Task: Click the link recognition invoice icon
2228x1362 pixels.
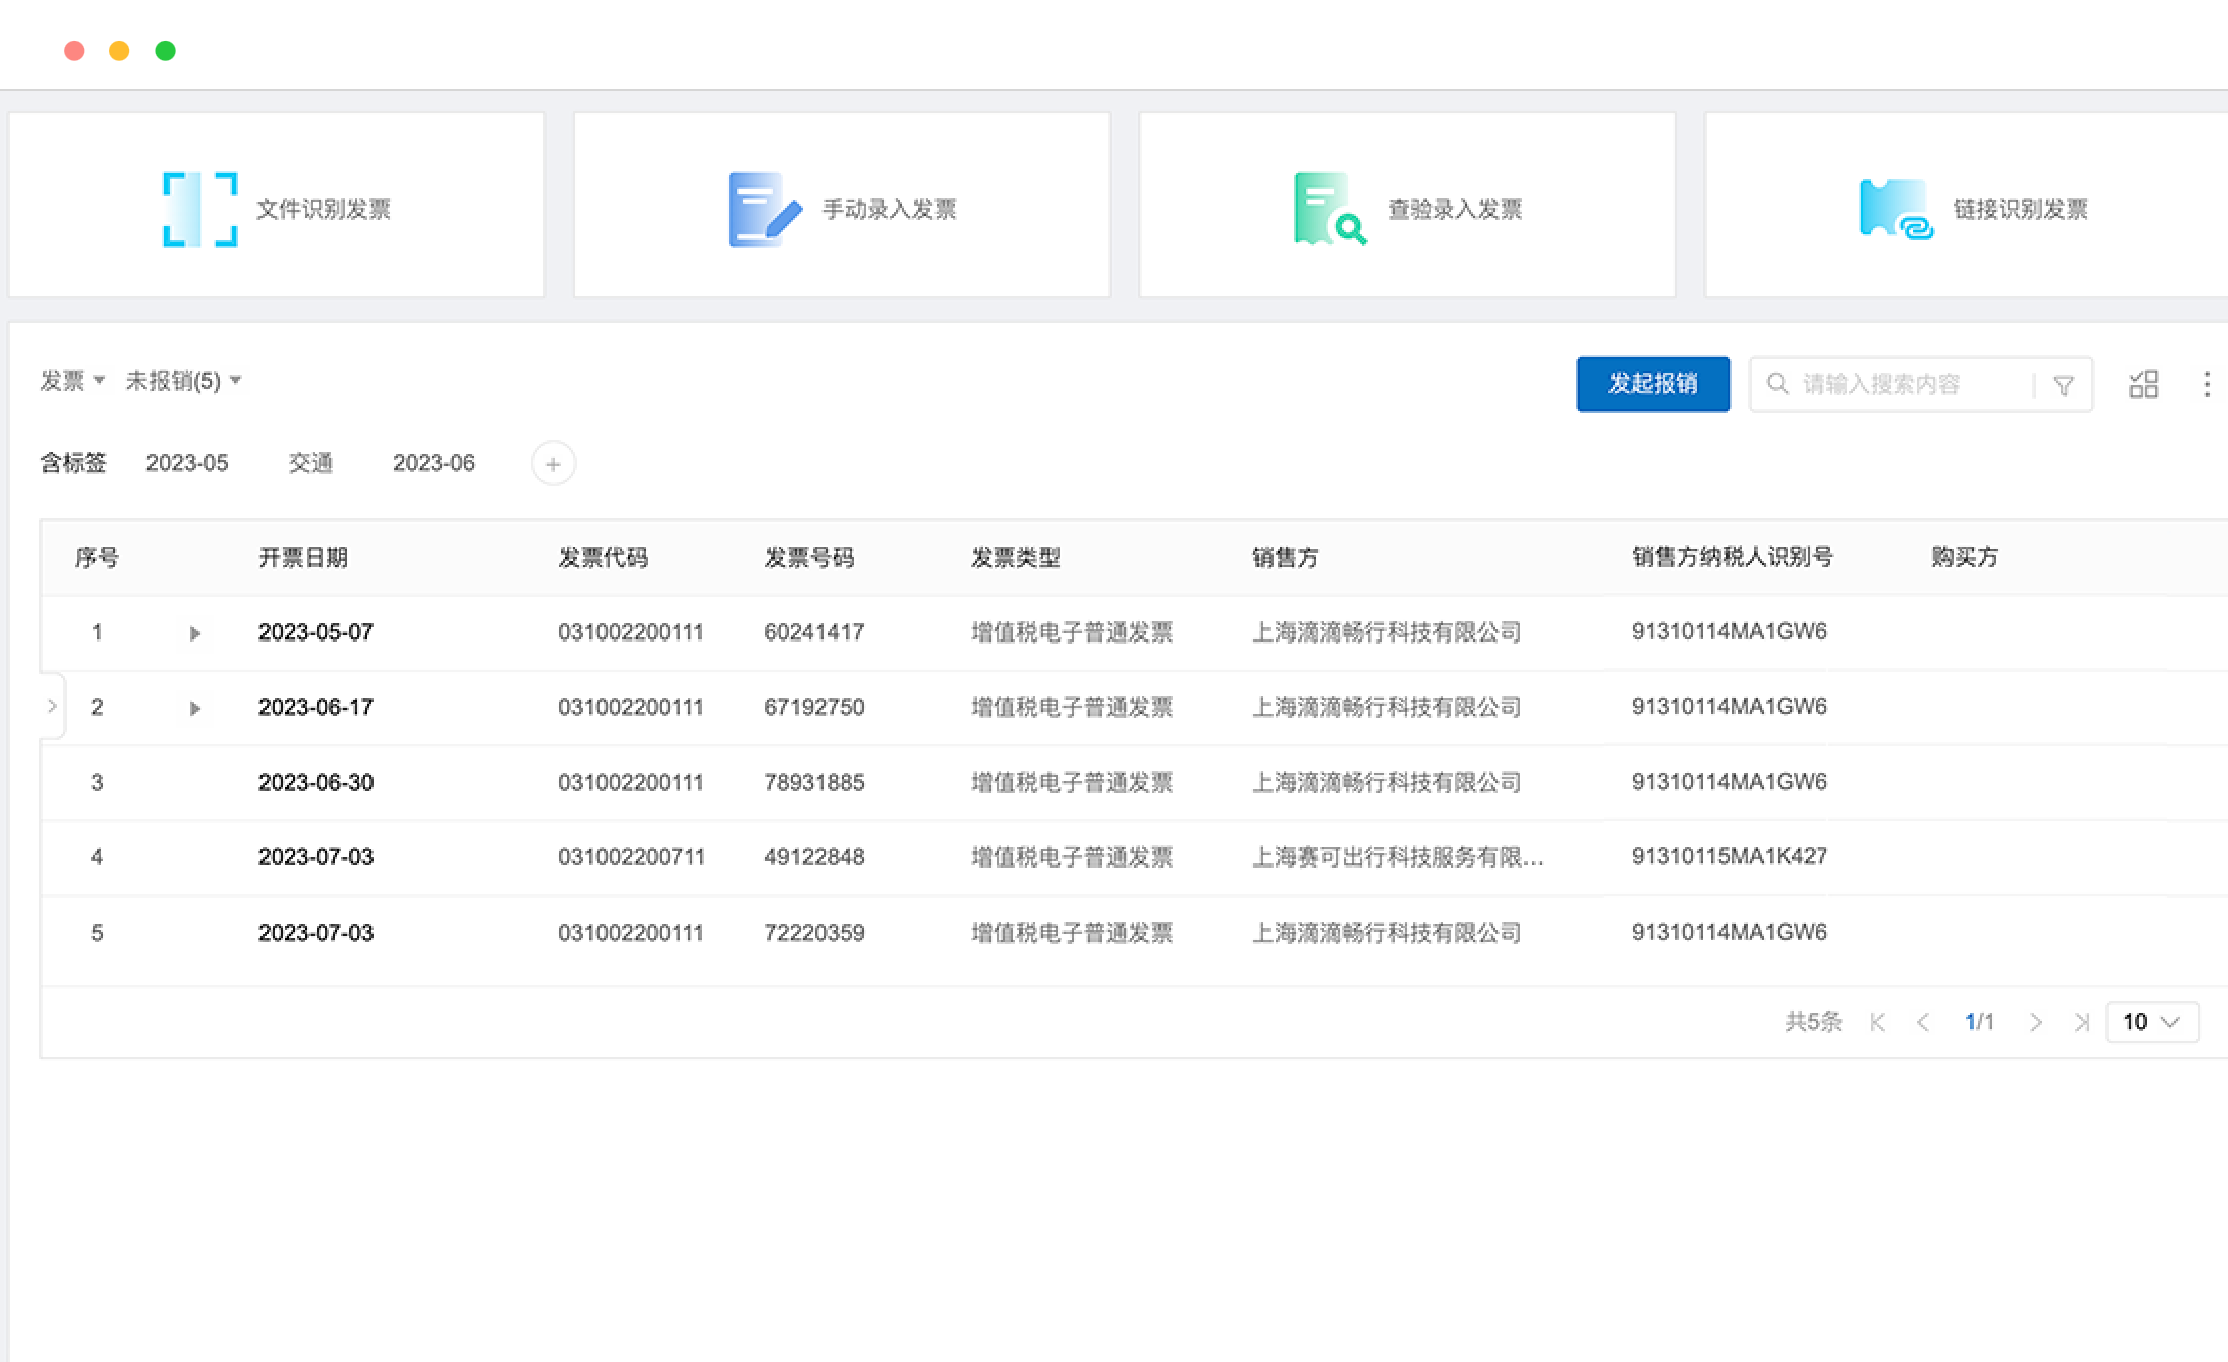Action: click(x=1895, y=209)
